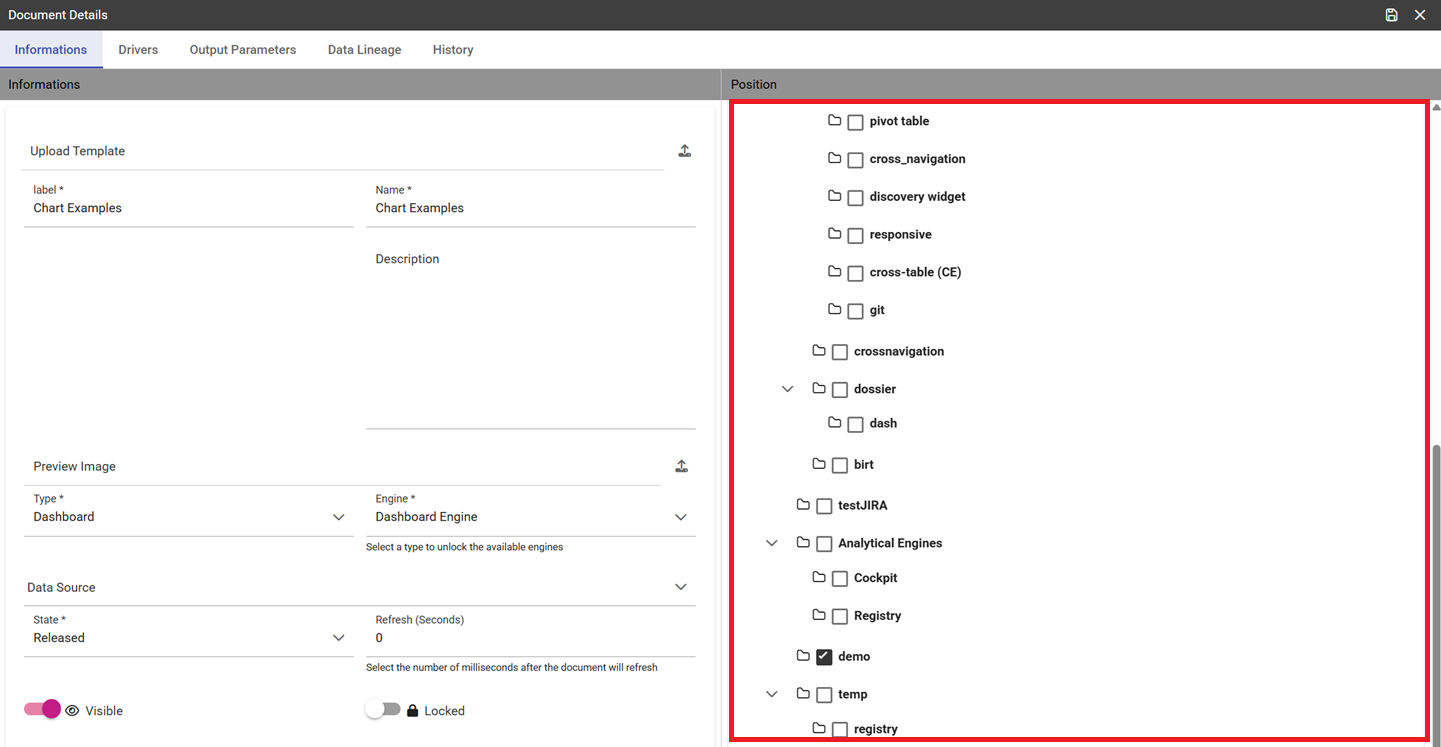The width and height of the screenshot is (1441, 747).
Task: Click the folder icon of pivot table
Action: tap(835, 120)
